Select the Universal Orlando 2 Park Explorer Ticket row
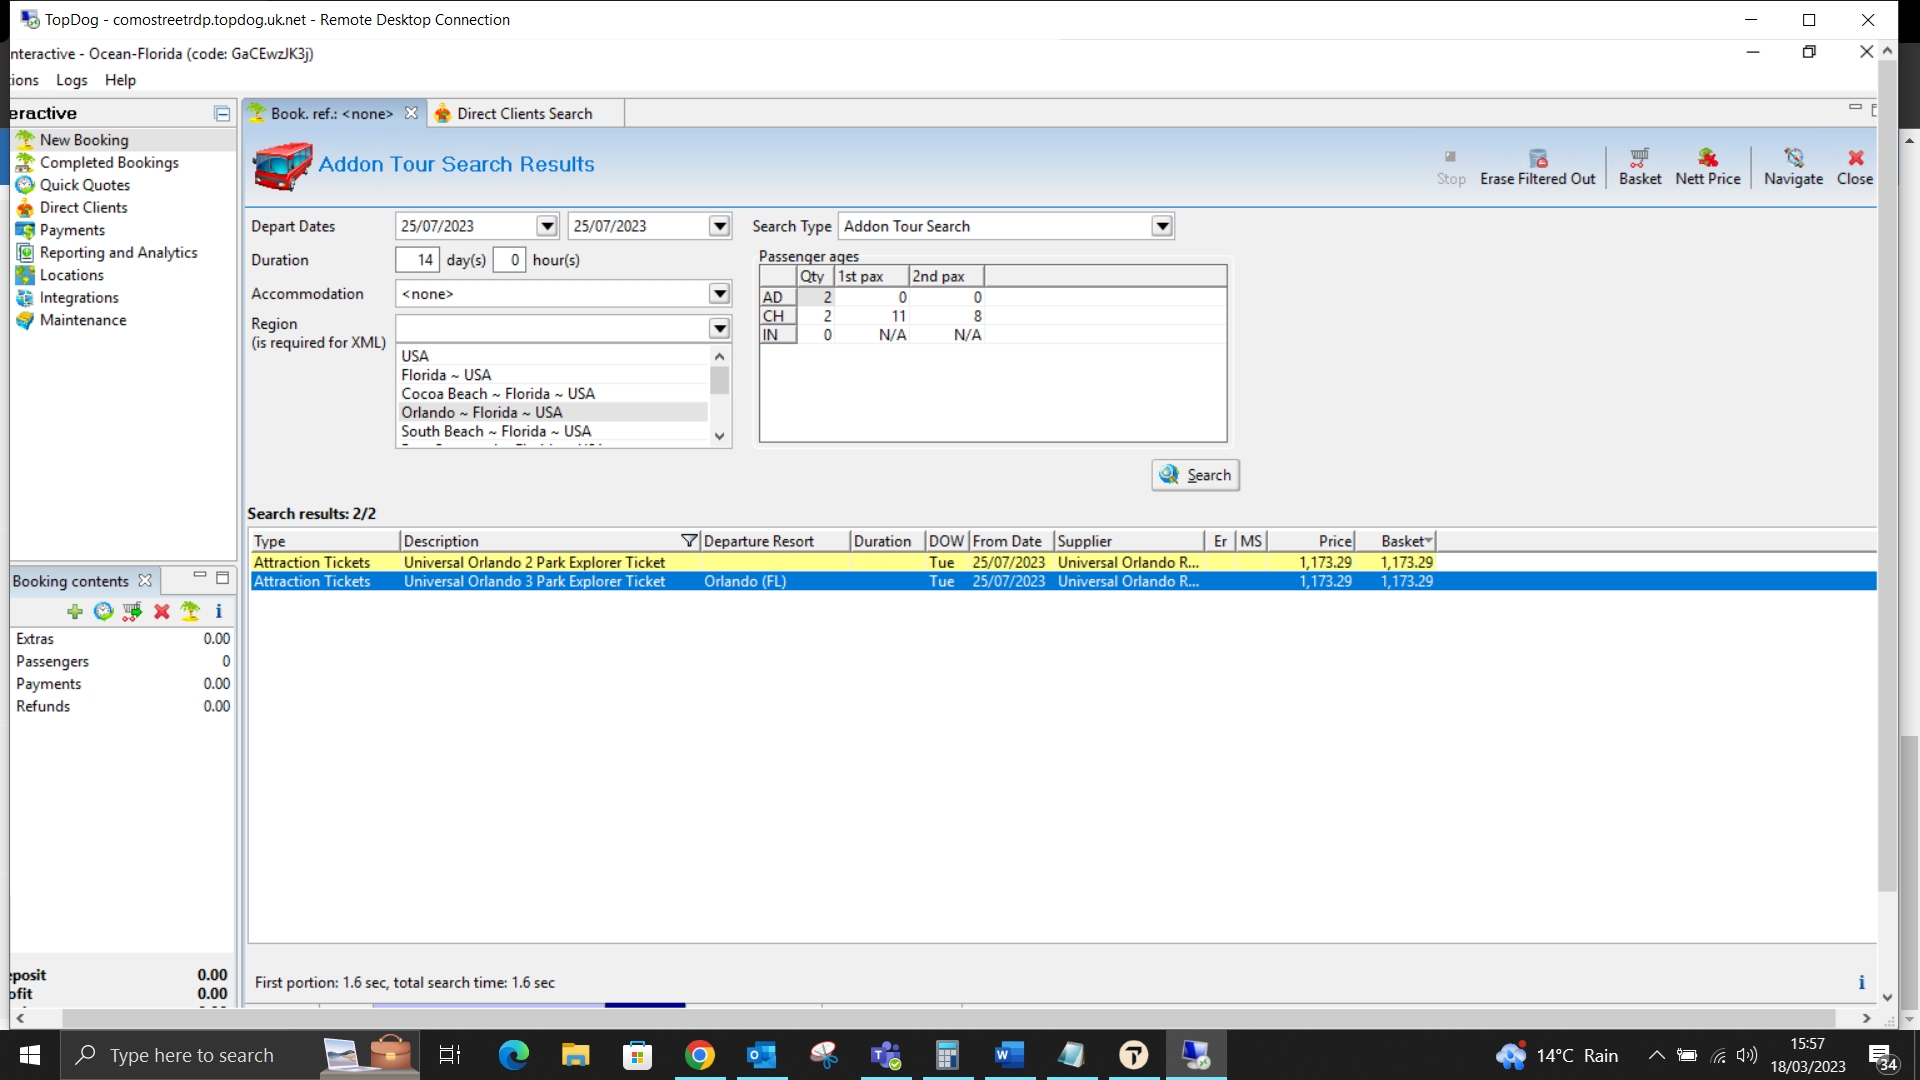 coord(534,562)
